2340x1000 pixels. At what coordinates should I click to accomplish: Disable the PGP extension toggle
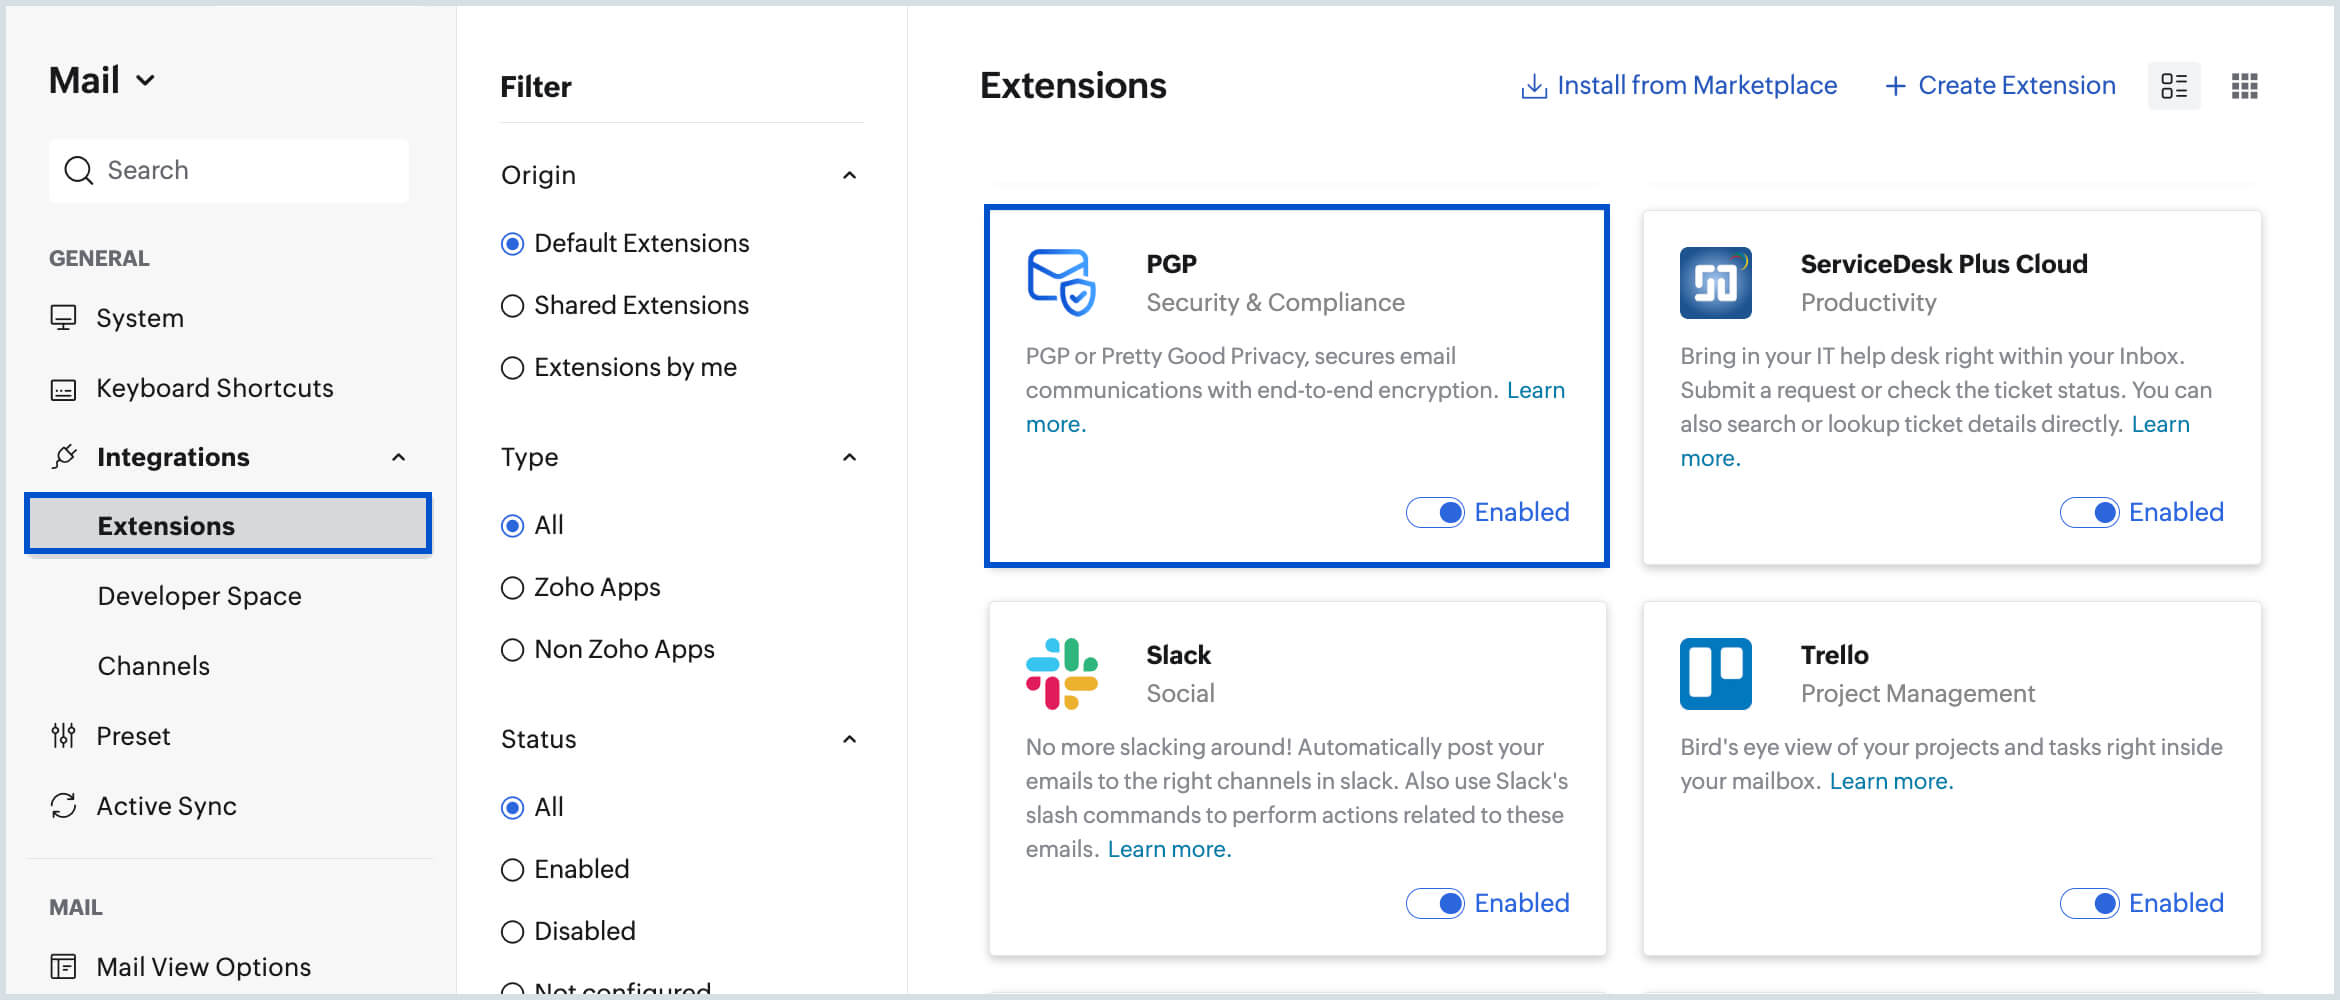tap(1436, 512)
